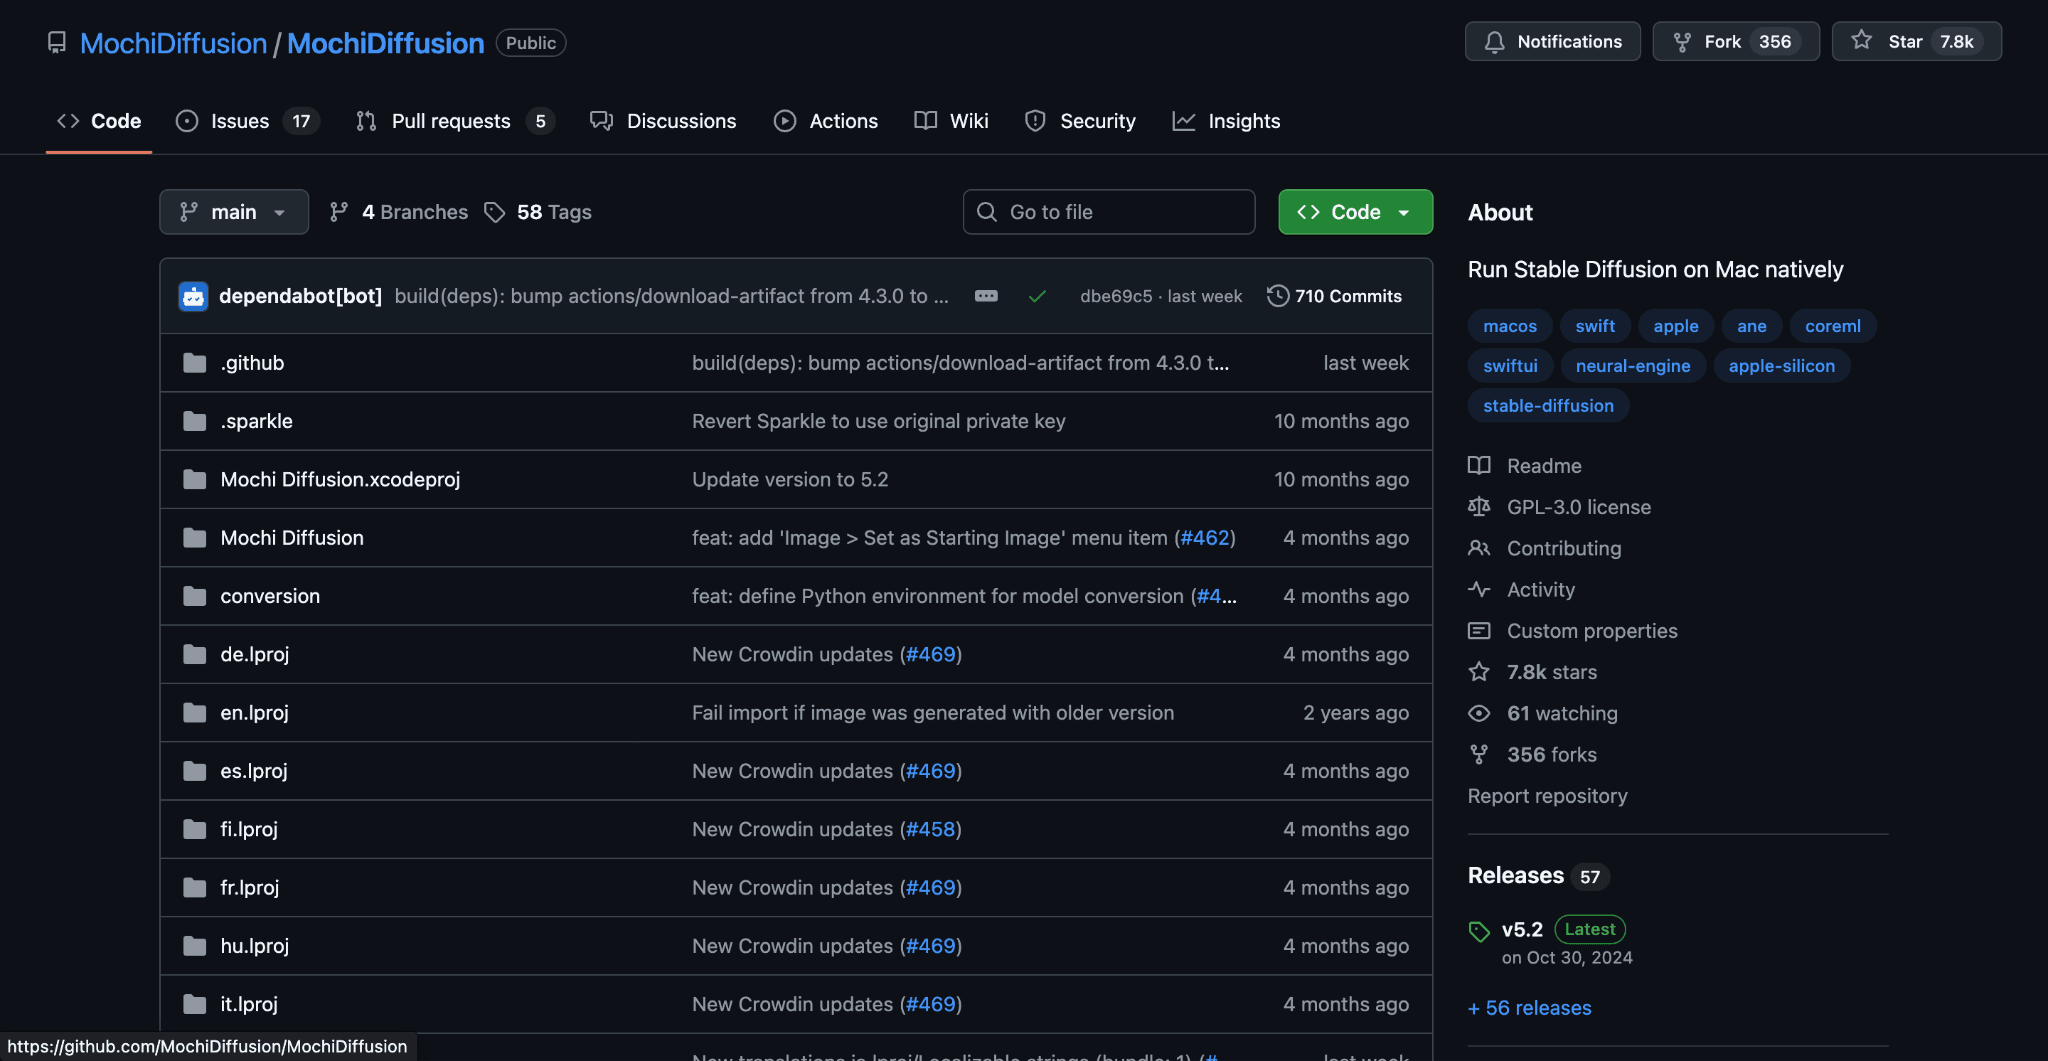The image size is (2048, 1061).
Task: Expand the green Code dropdown
Action: (x=1355, y=212)
